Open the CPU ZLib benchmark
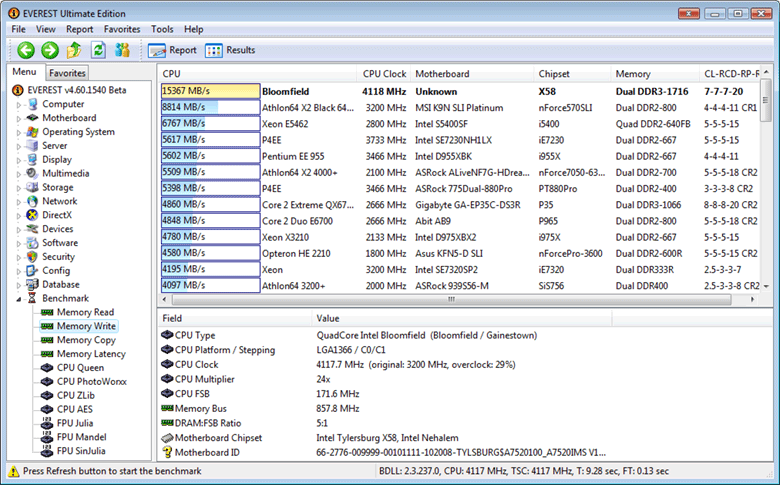 [76, 396]
